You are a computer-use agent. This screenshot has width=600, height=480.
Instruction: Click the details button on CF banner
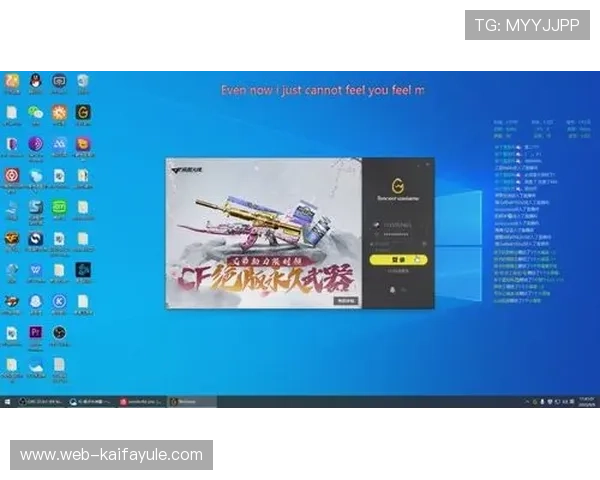click(346, 301)
